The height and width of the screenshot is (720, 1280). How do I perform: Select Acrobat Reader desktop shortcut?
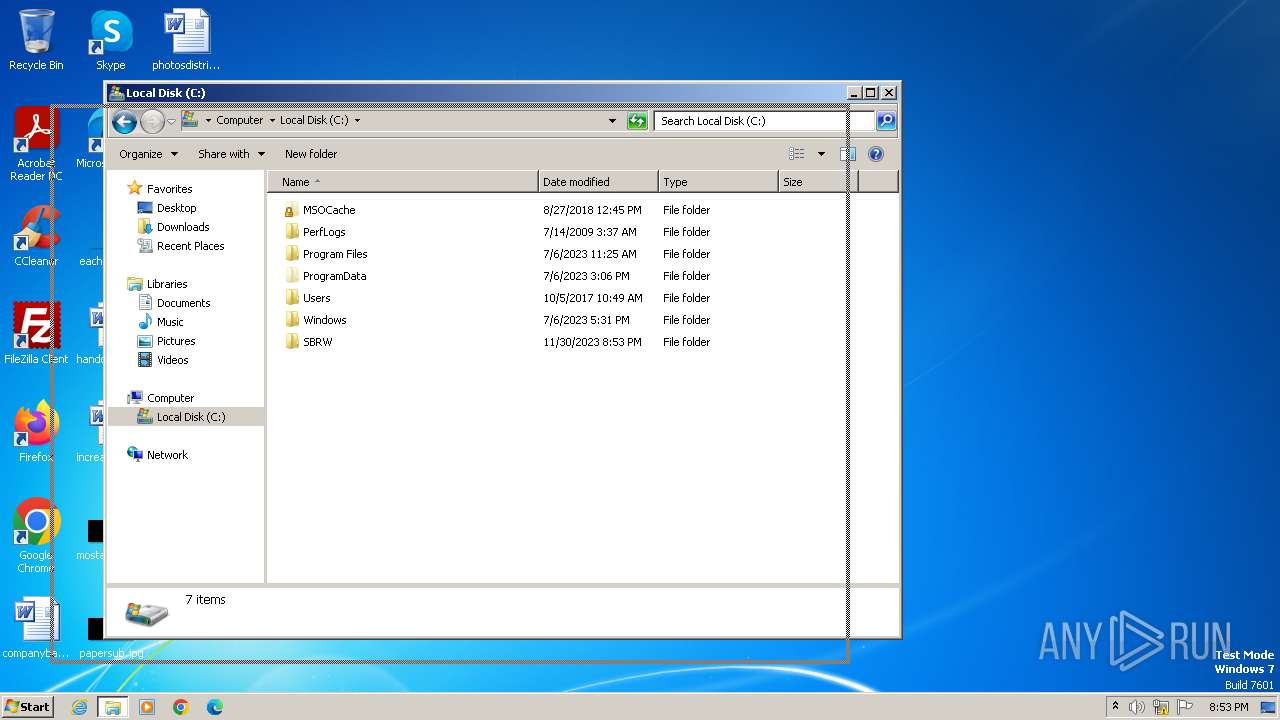(36, 145)
